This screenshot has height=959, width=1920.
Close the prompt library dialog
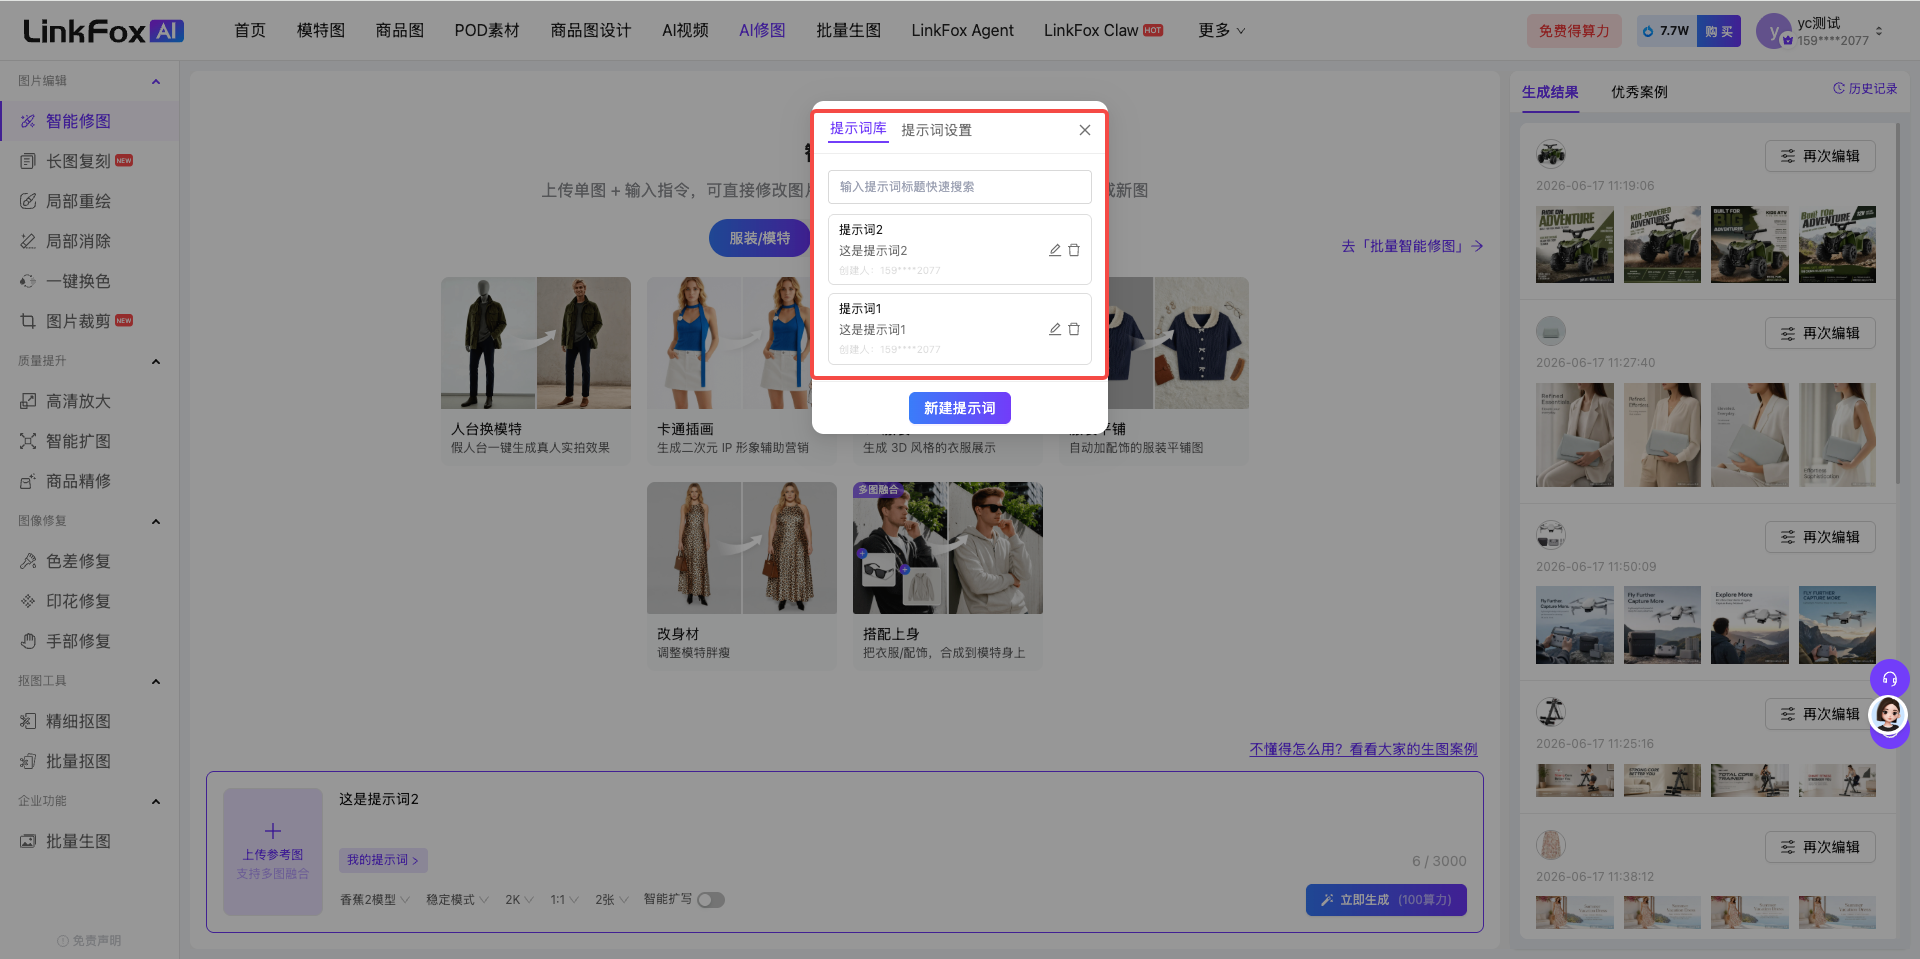point(1085,130)
